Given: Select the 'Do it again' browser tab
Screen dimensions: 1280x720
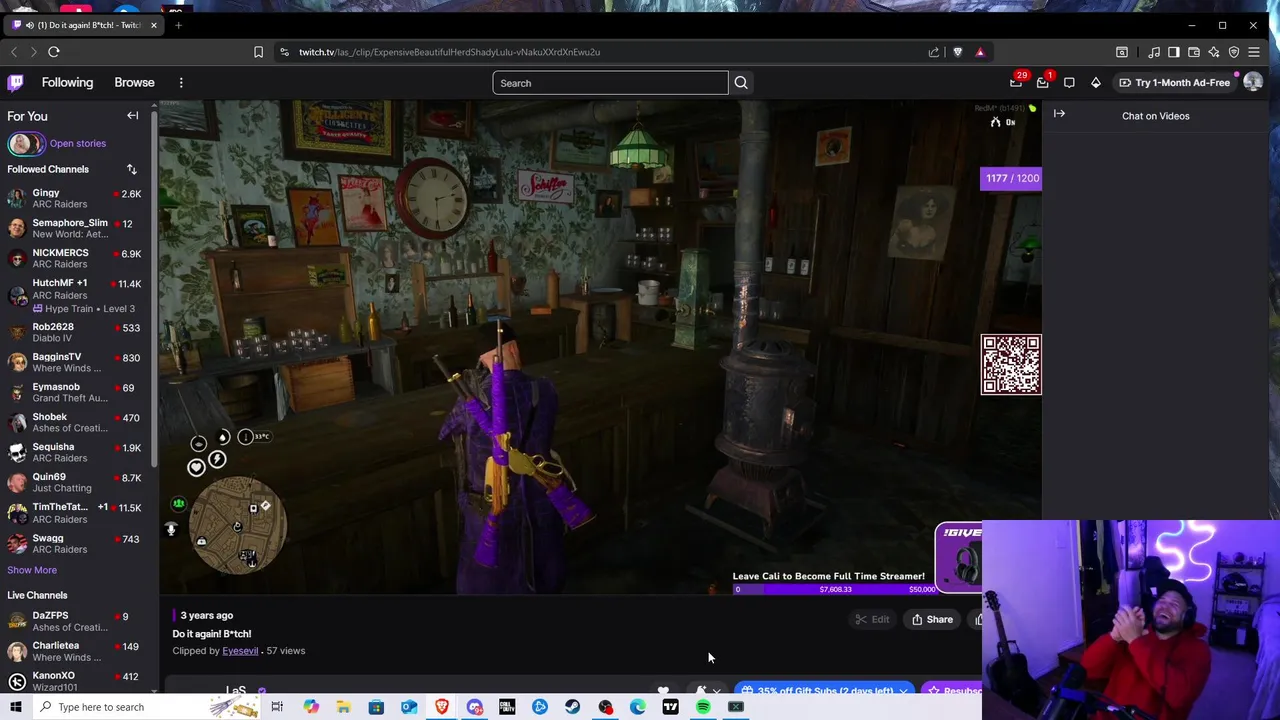Looking at the screenshot, I should [85, 25].
